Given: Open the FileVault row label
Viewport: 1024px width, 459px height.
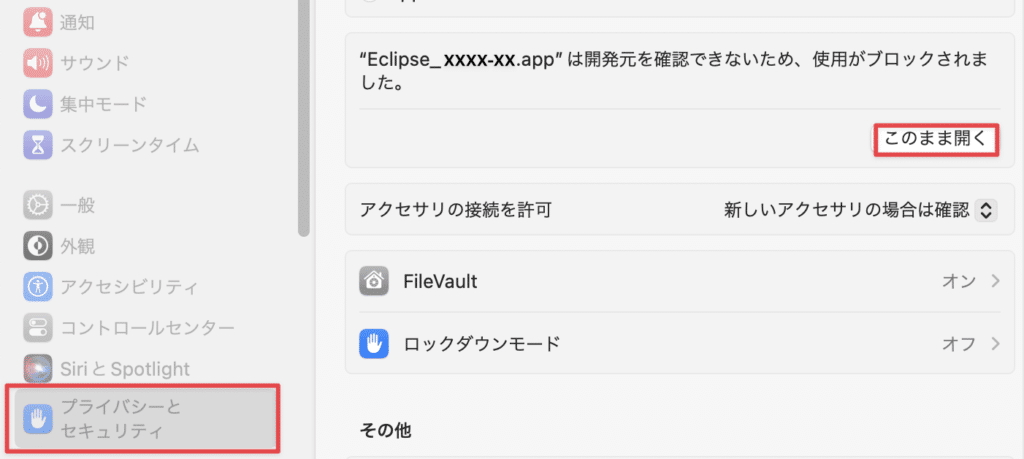Looking at the screenshot, I should point(440,282).
